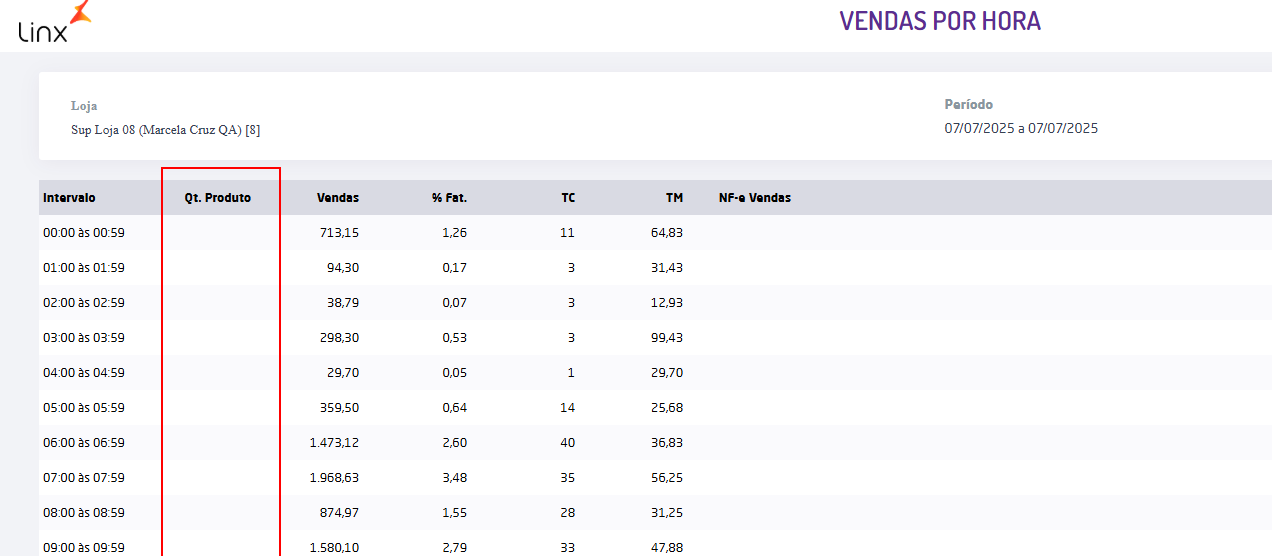Click sales value 713,15
The image size is (1272, 556).
pos(340,233)
